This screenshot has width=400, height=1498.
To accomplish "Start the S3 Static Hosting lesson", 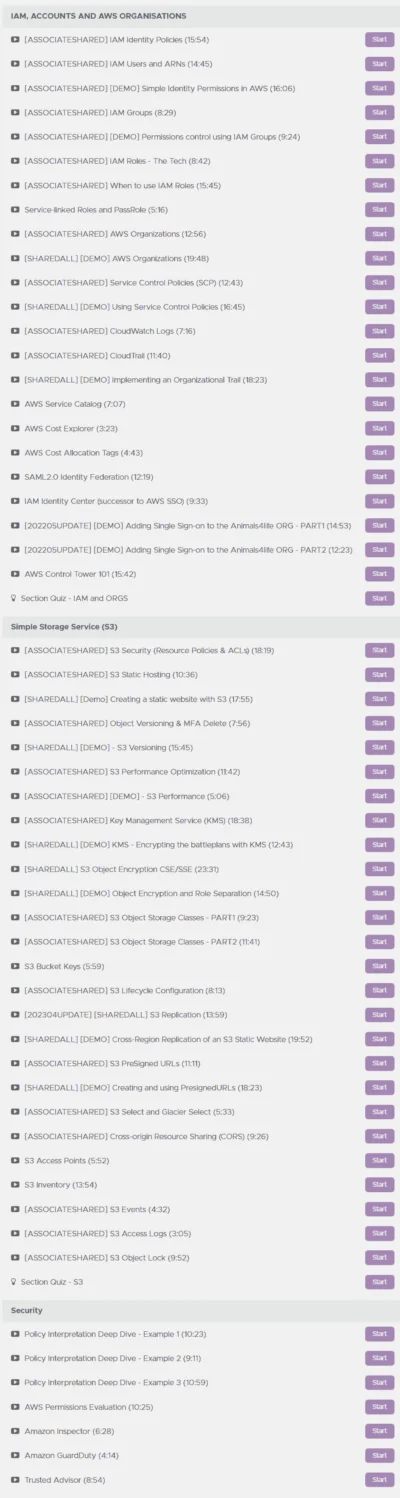I will coord(379,675).
